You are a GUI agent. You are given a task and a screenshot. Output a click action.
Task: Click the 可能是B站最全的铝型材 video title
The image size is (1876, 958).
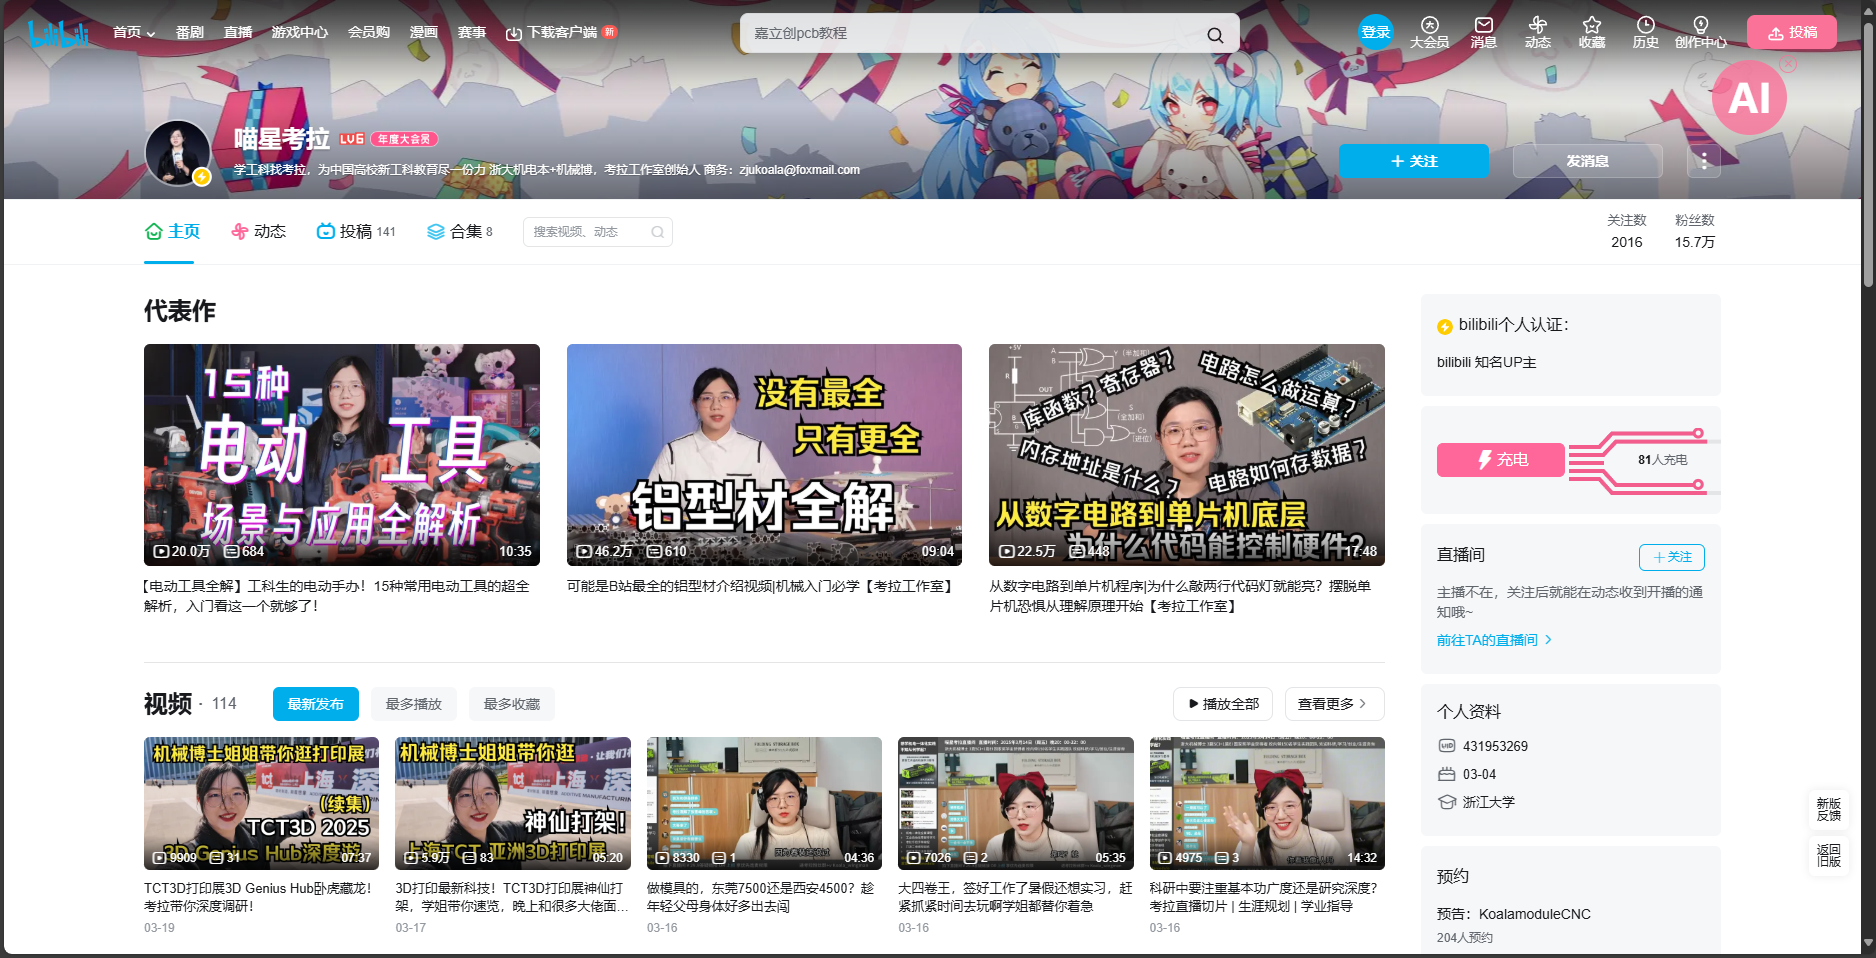(761, 586)
